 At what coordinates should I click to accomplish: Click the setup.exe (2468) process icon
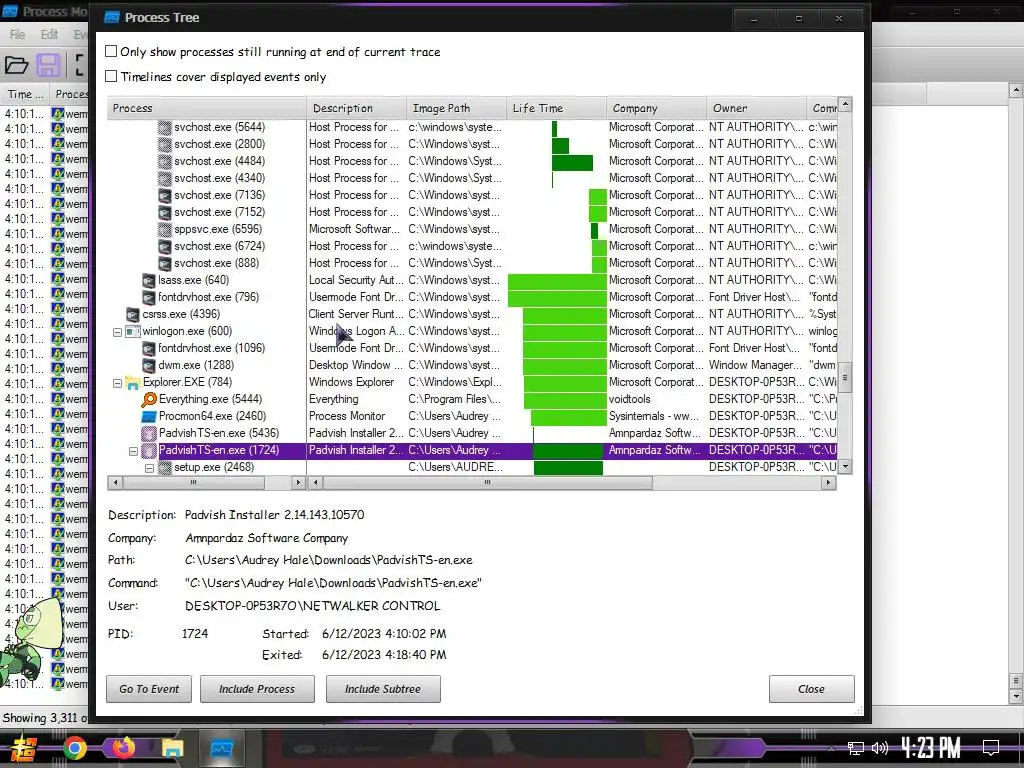click(x=165, y=467)
